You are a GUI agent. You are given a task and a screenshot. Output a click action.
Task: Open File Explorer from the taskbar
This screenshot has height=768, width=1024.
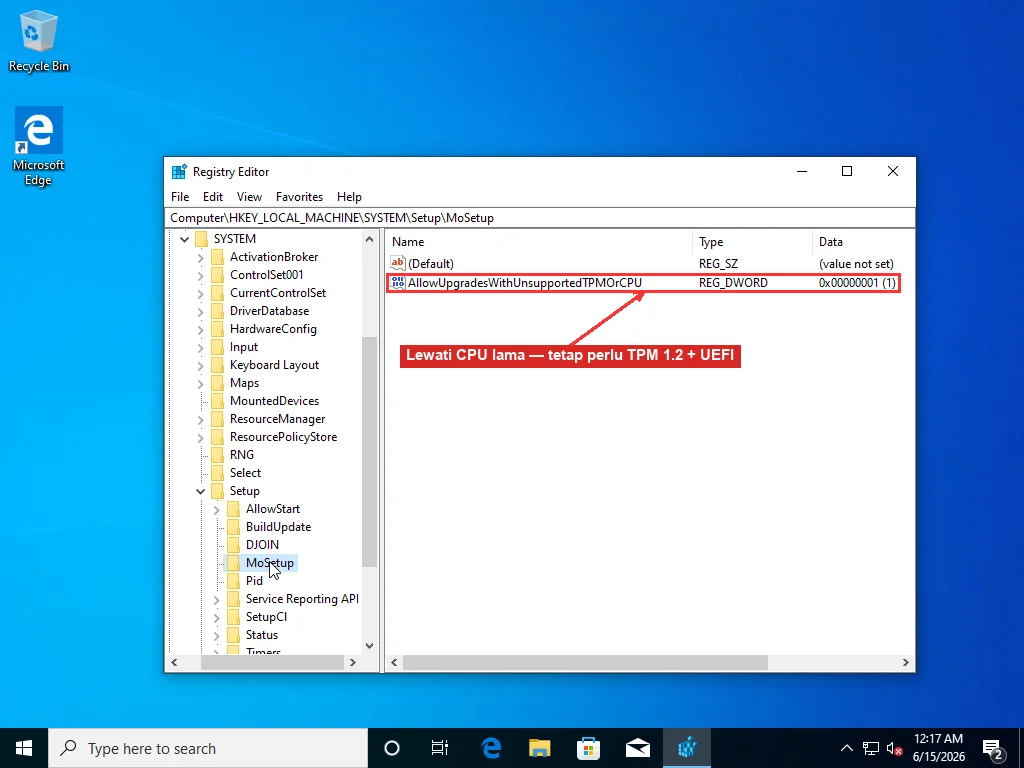[539, 748]
